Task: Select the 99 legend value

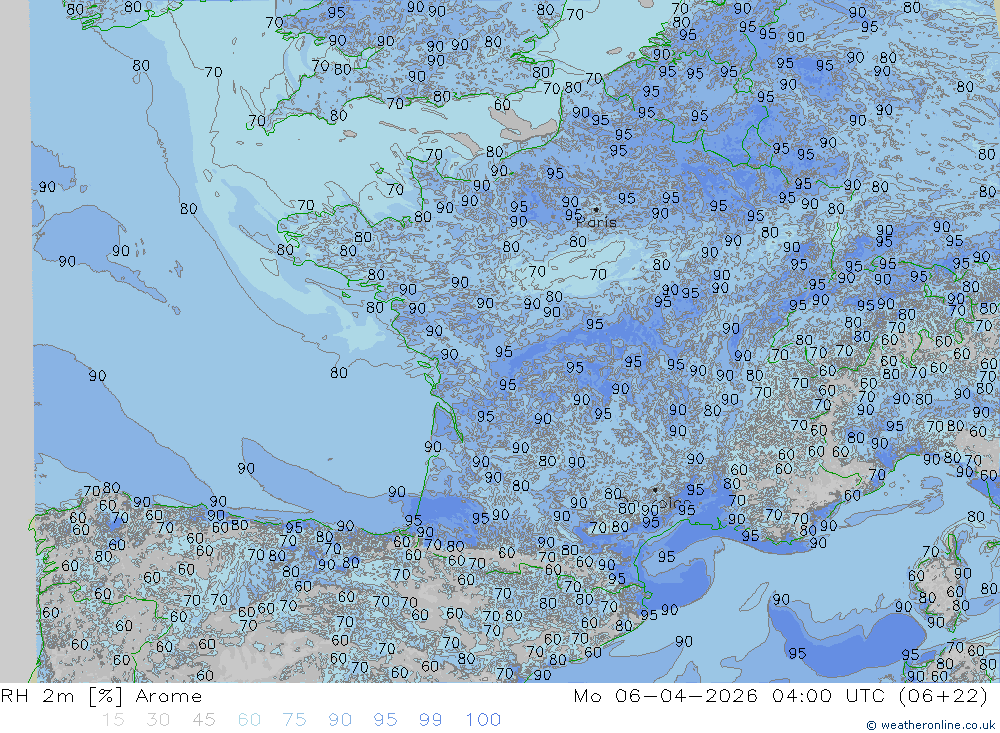Action: point(431,720)
